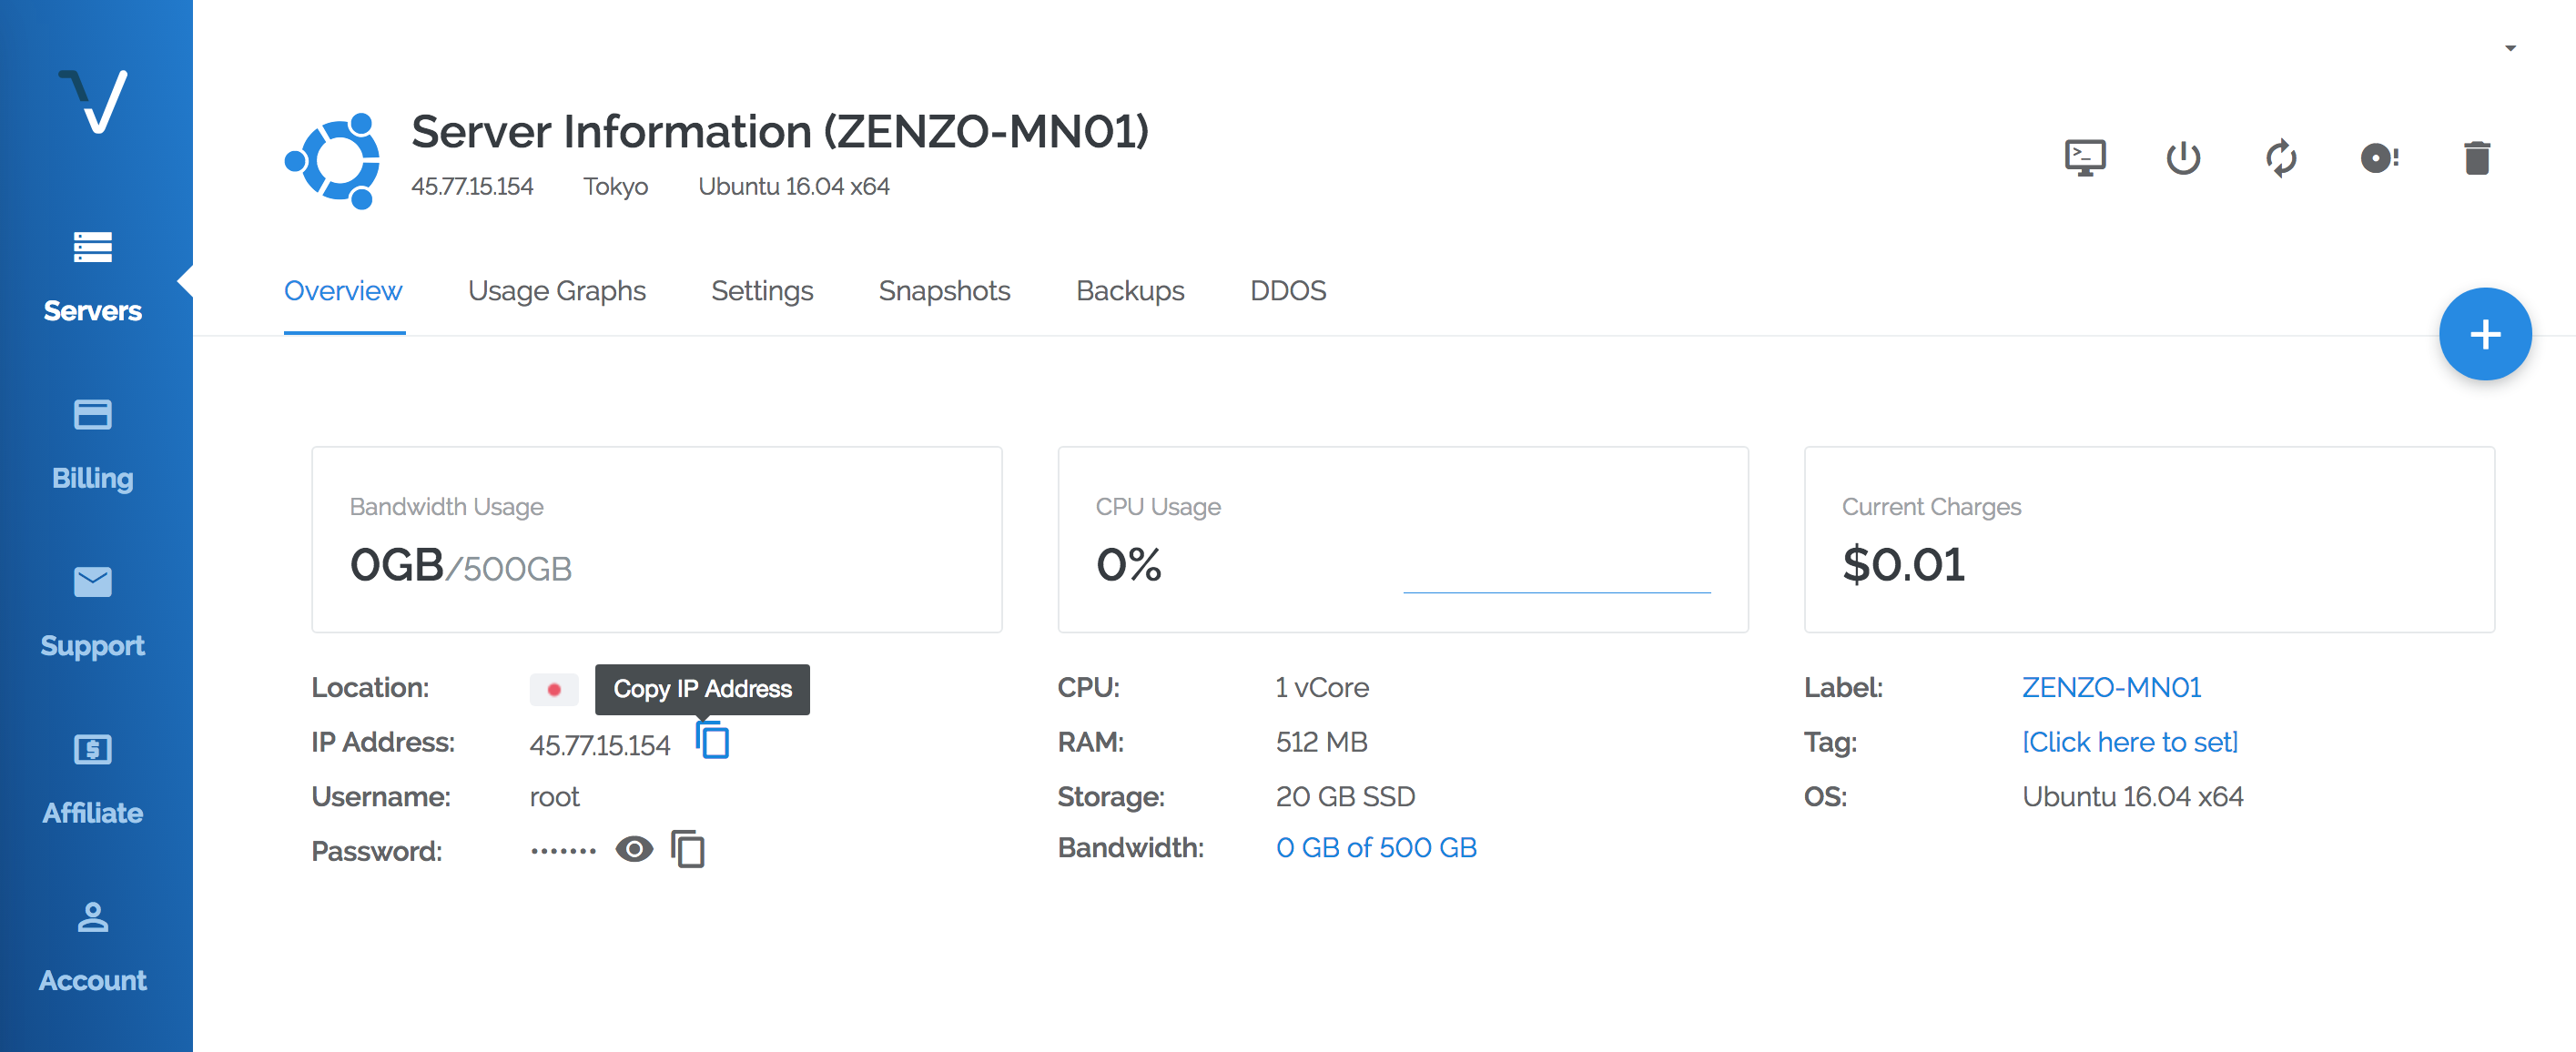Screen dimensions: 2576x1052
Task: Click the Account sidebar label
Action: point(93,981)
